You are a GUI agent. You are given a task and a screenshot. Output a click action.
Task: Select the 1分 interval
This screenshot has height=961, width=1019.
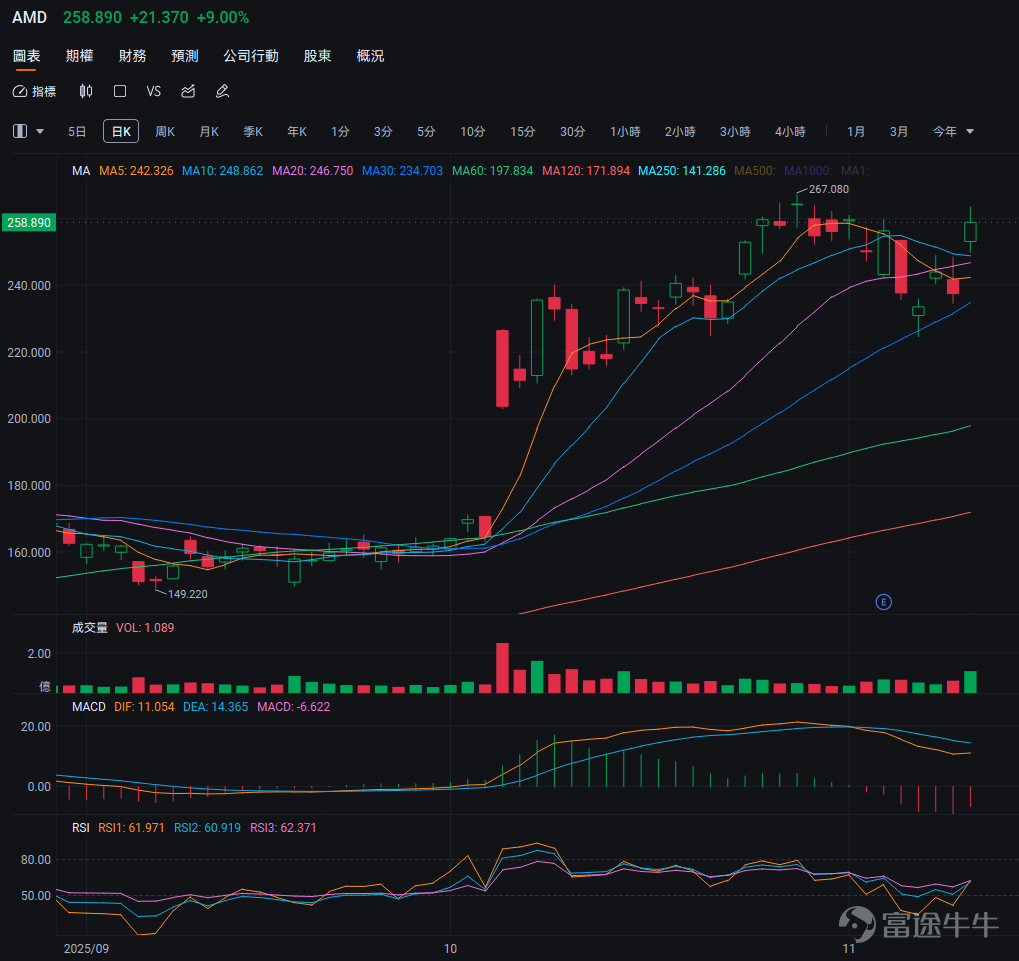pyautogui.click(x=340, y=132)
